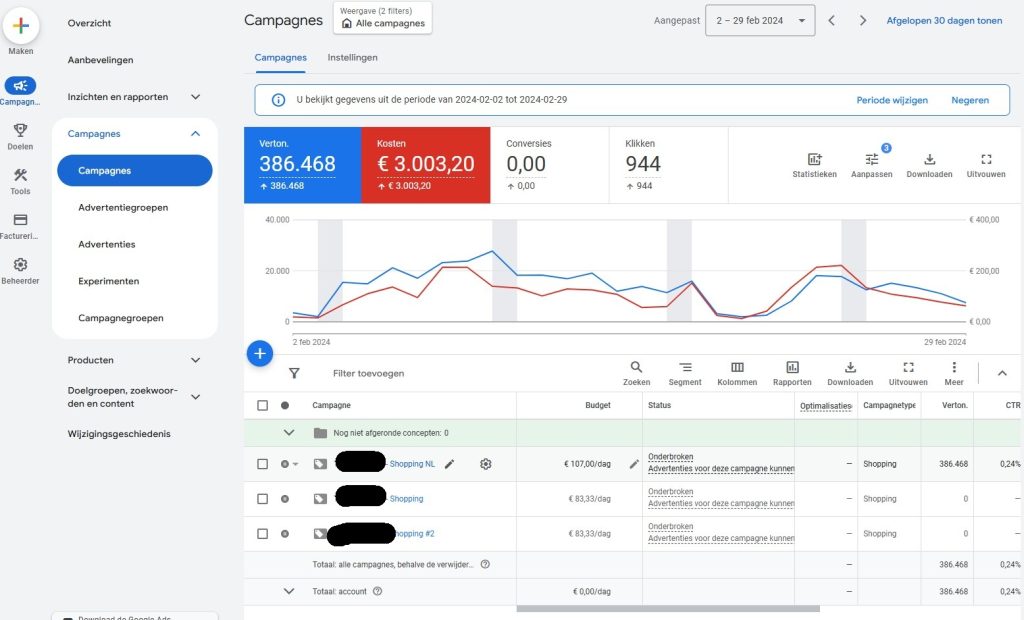Collapse the table toolbar chevron up
The image size is (1024, 620).
1002,373
